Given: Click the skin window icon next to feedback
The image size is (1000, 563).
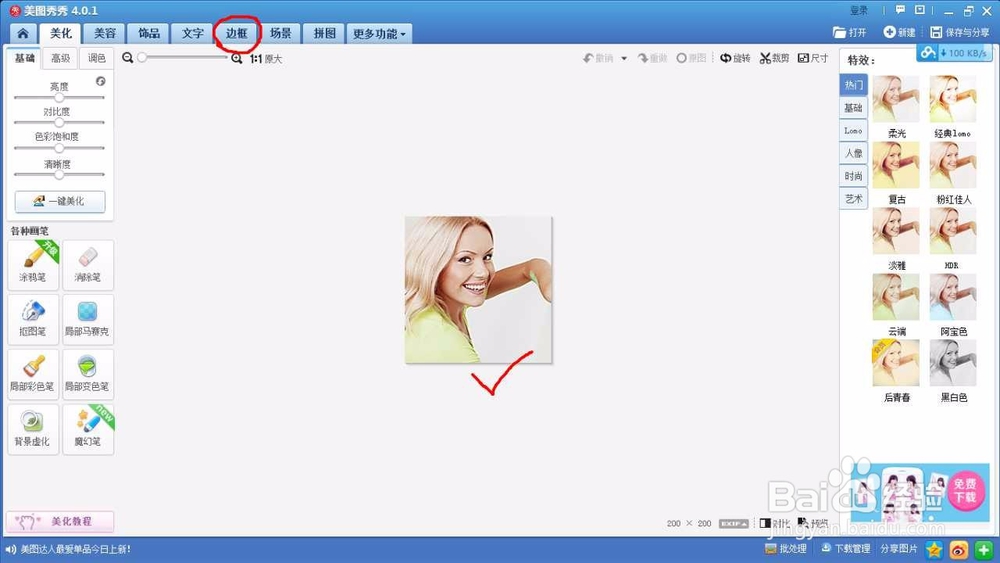Looking at the screenshot, I should click(920, 10).
